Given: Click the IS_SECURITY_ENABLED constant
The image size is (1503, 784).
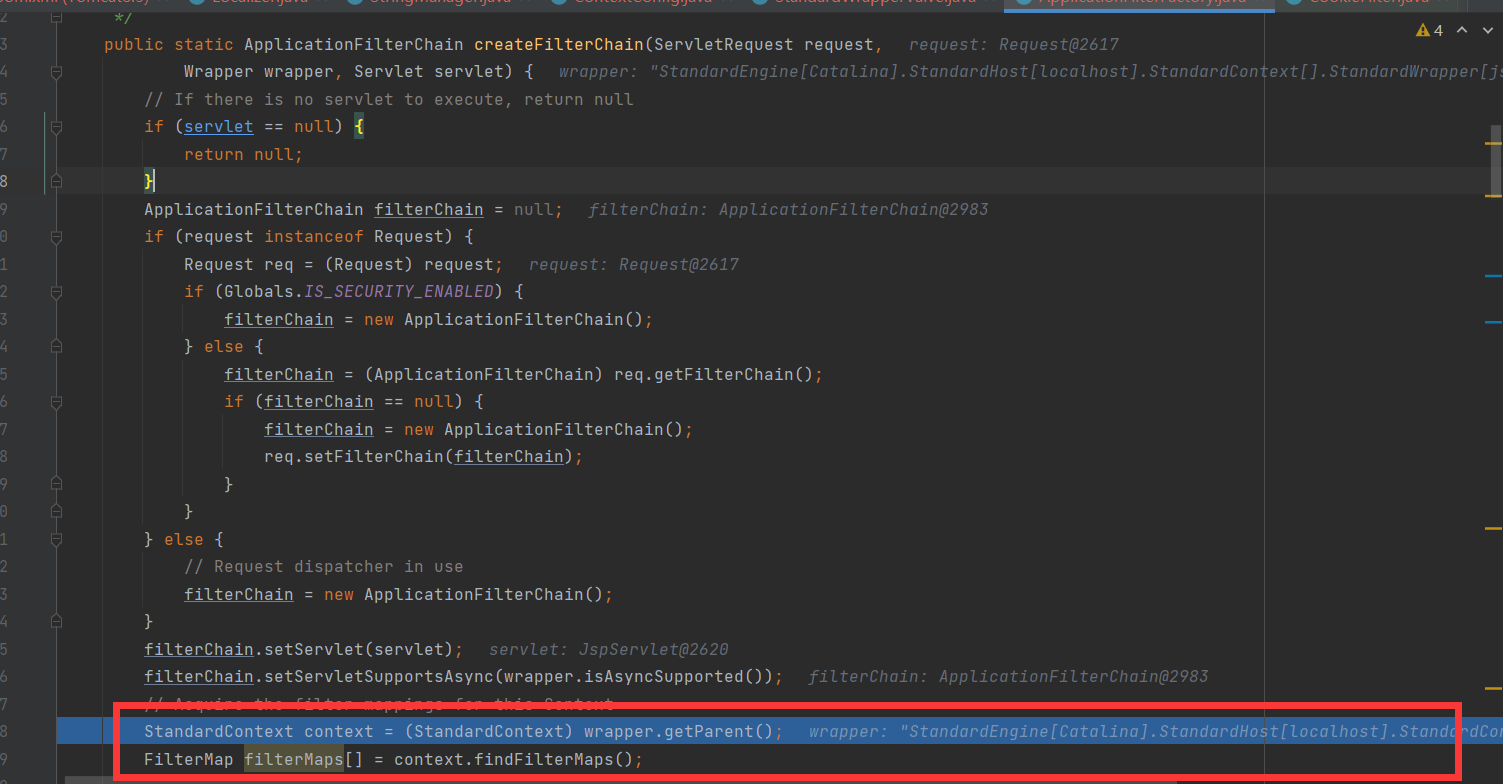Looking at the screenshot, I should point(399,292).
